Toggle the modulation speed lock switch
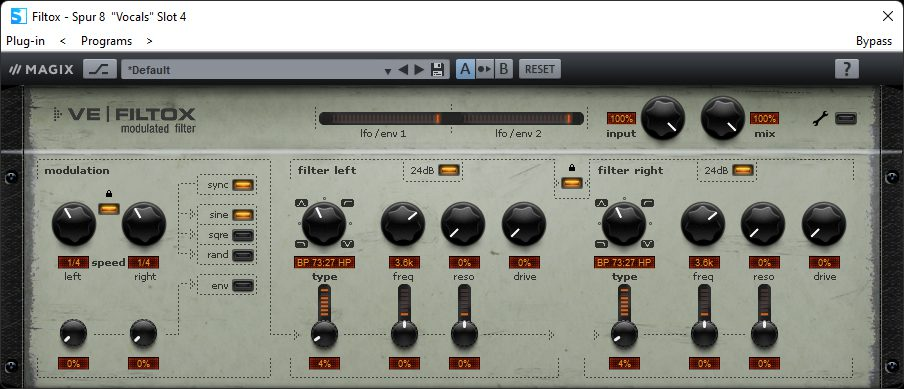The height and width of the screenshot is (389, 904). (109, 208)
